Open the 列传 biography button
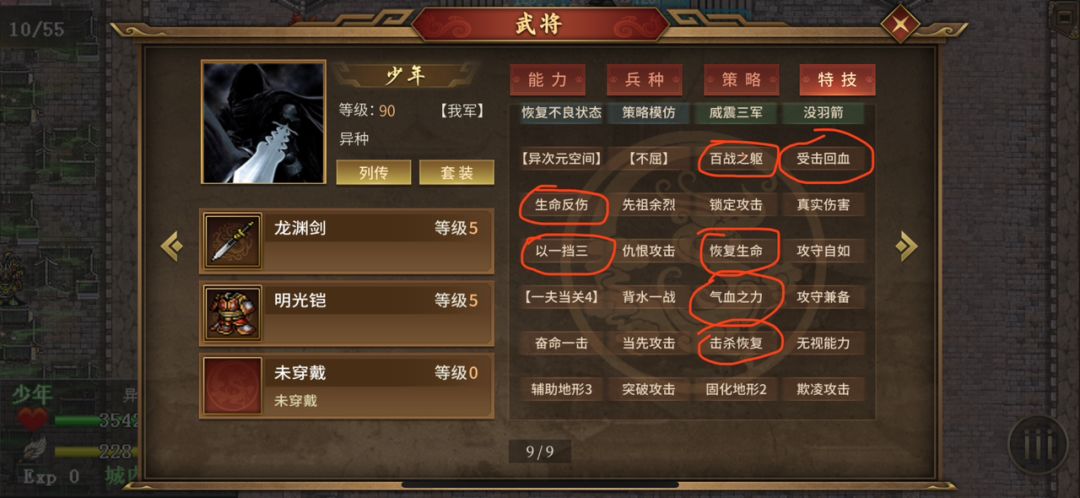 coord(374,172)
